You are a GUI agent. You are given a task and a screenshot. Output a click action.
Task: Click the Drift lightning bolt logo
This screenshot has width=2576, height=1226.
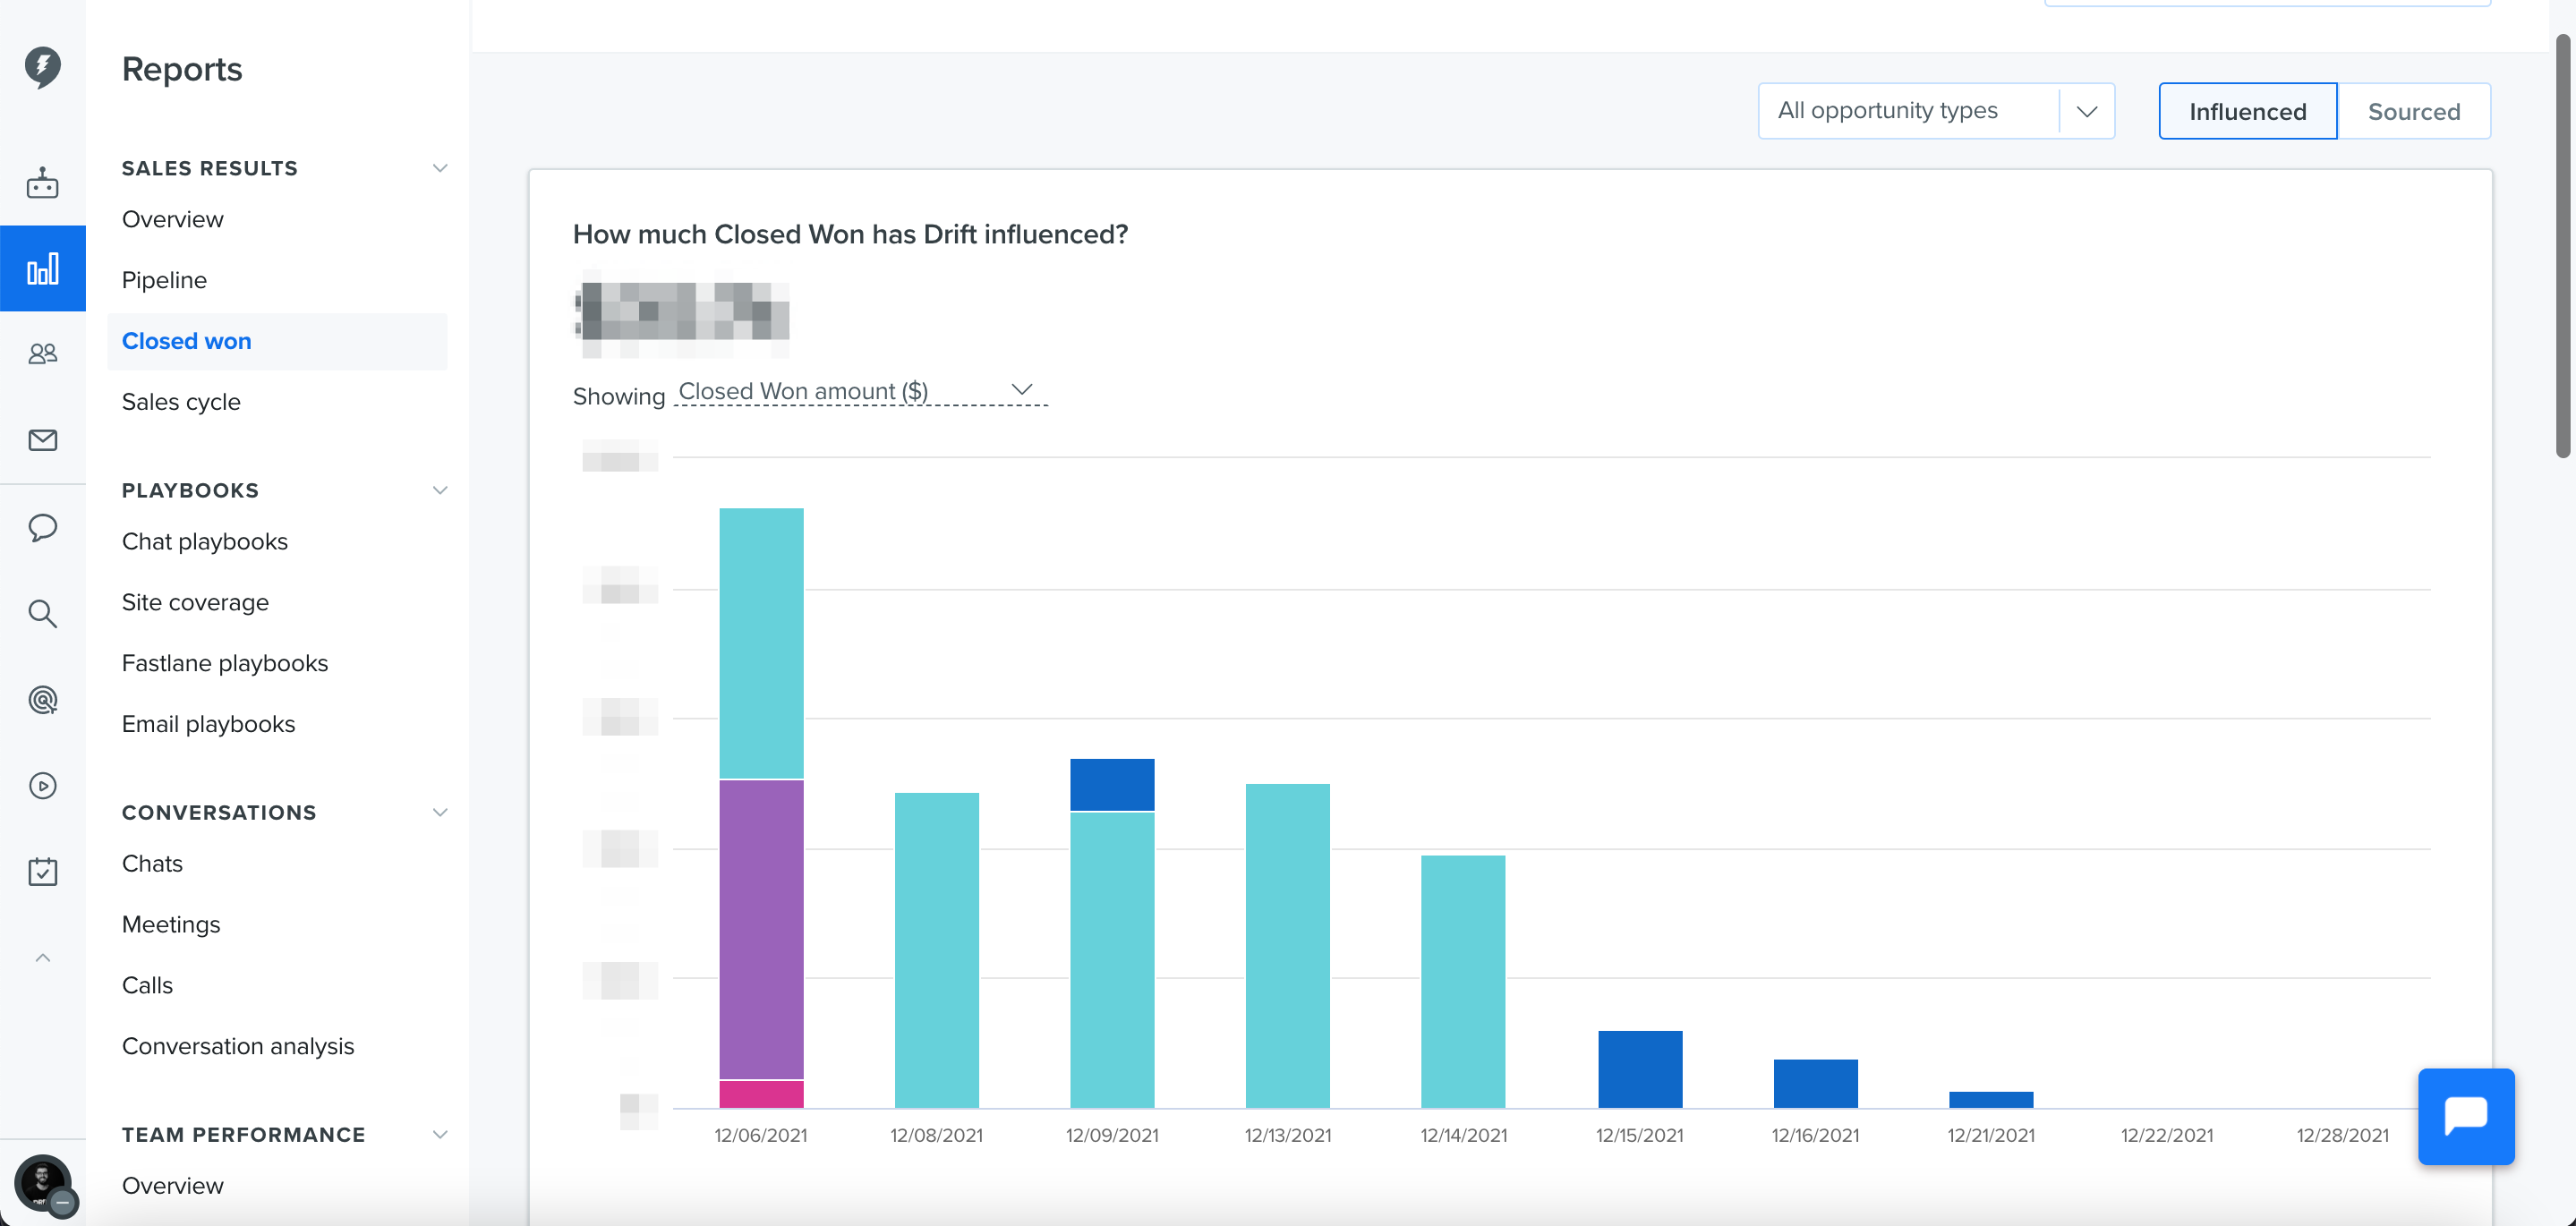(x=42, y=66)
